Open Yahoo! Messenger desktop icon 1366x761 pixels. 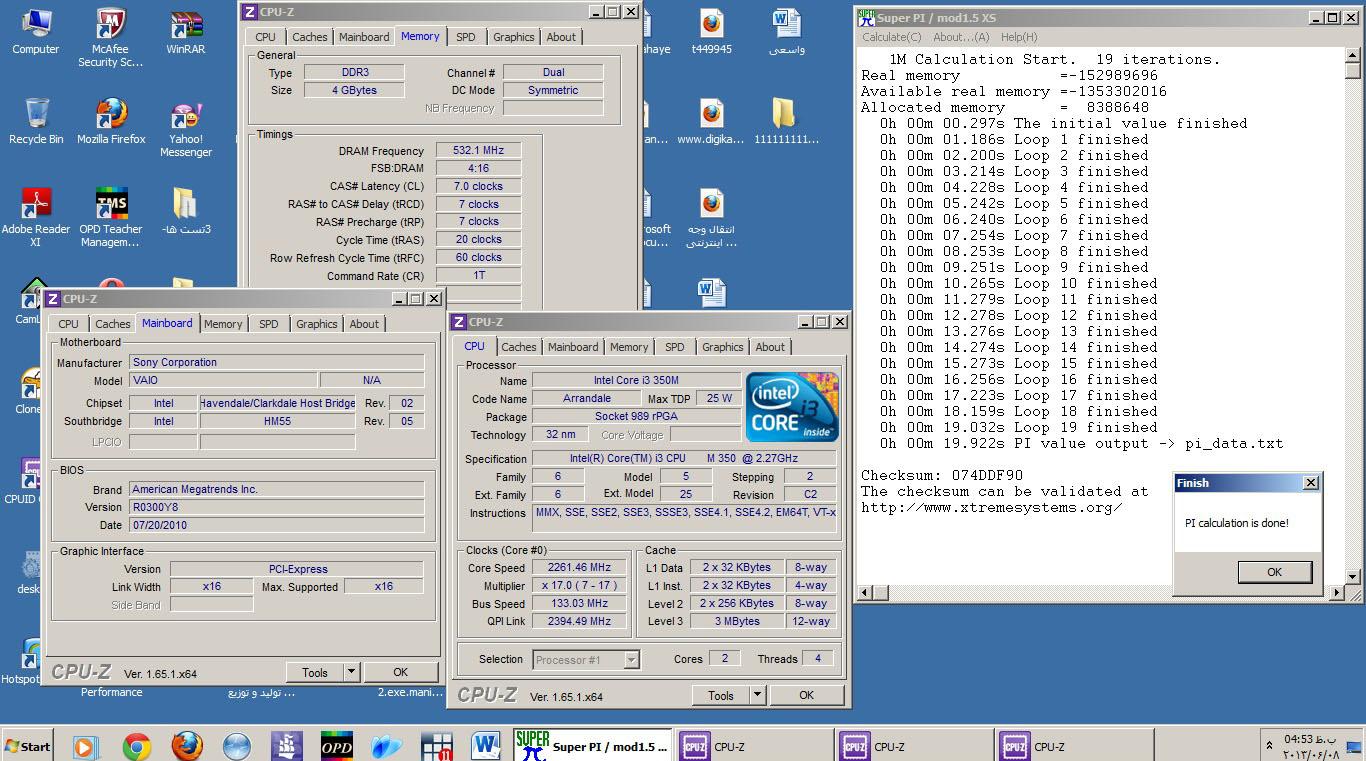(x=186, y=128)
